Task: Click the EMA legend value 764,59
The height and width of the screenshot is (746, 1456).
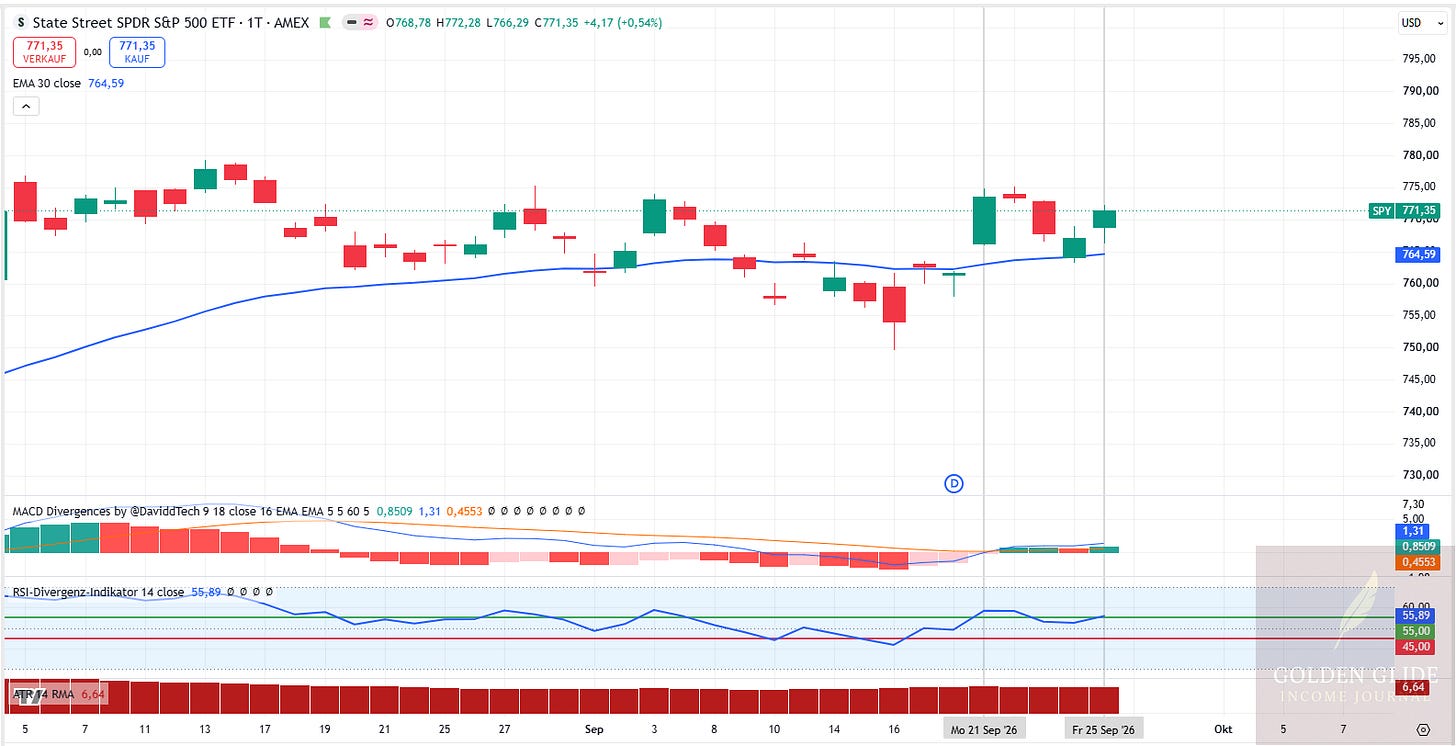Action: [x=106, y=83]
